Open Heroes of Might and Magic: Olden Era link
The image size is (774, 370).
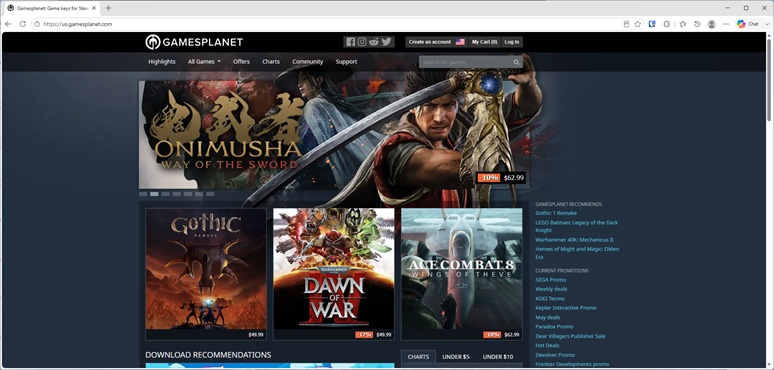pos(577,253)
